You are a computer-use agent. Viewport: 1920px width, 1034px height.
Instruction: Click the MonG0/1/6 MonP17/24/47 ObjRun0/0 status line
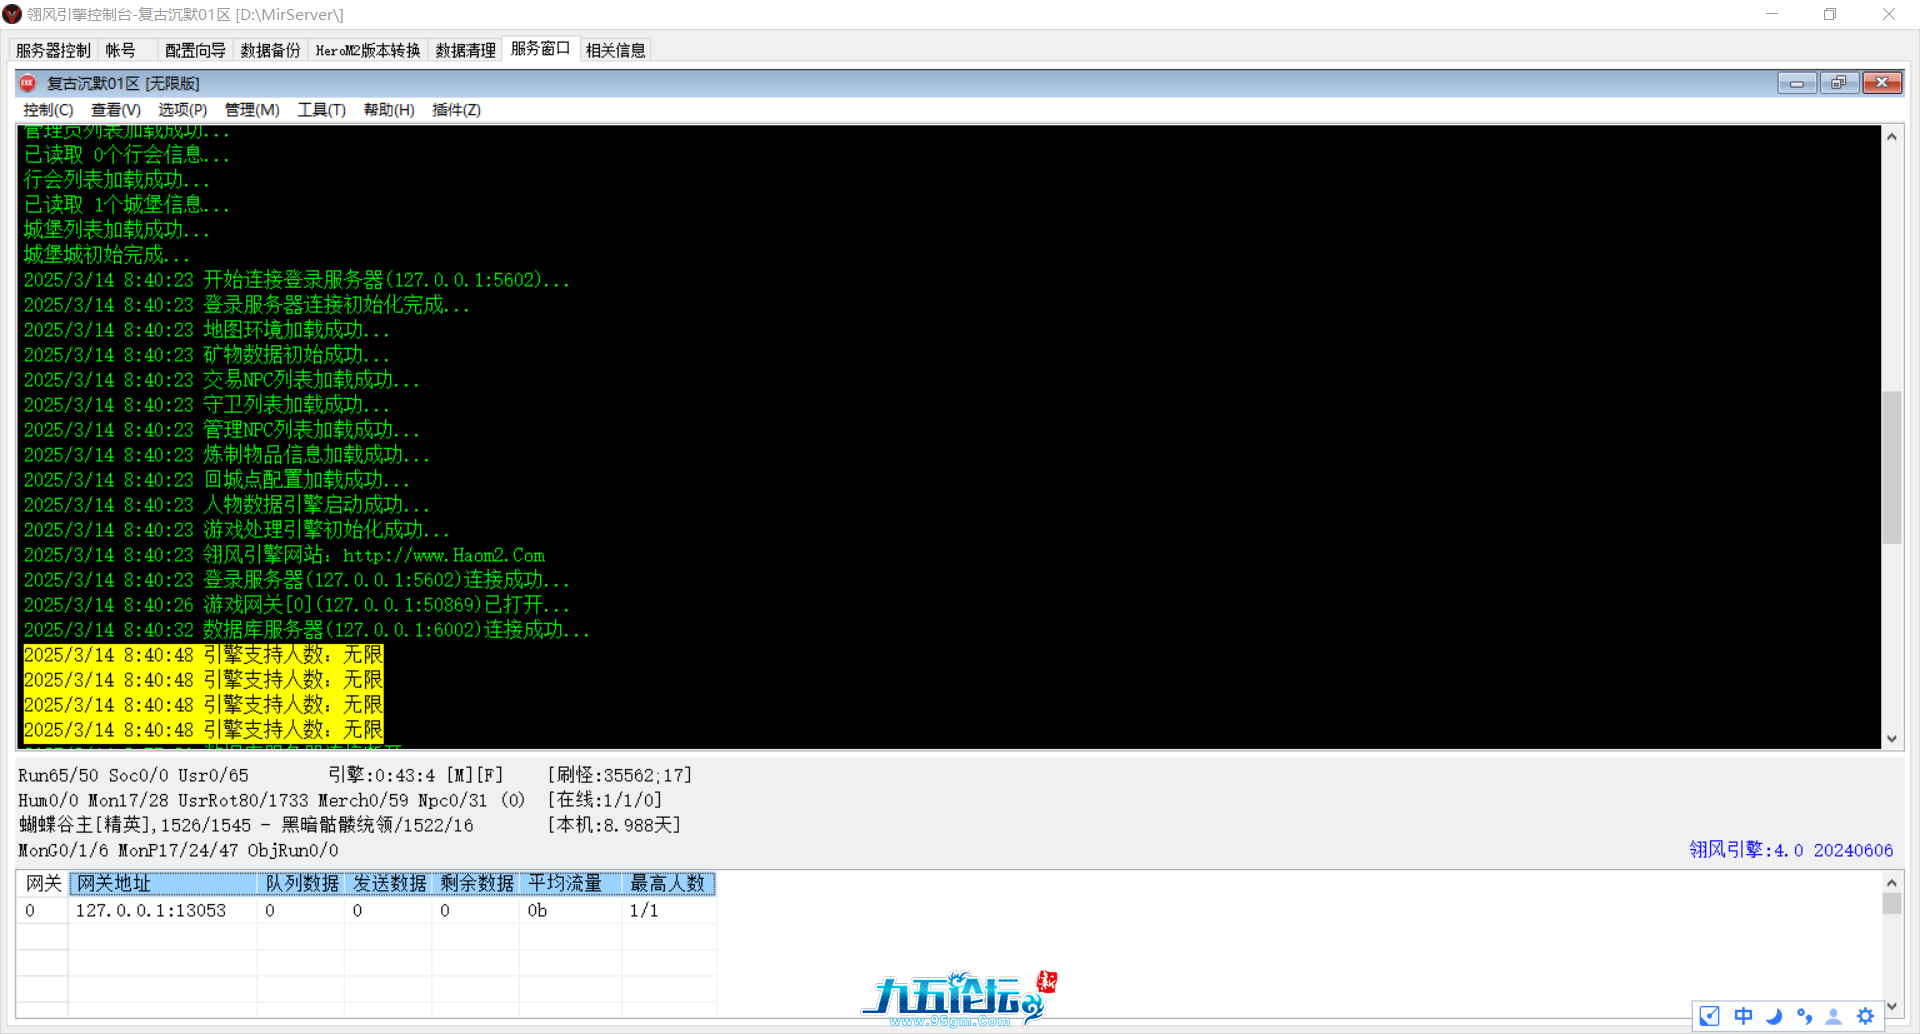[x=178, y=850]
